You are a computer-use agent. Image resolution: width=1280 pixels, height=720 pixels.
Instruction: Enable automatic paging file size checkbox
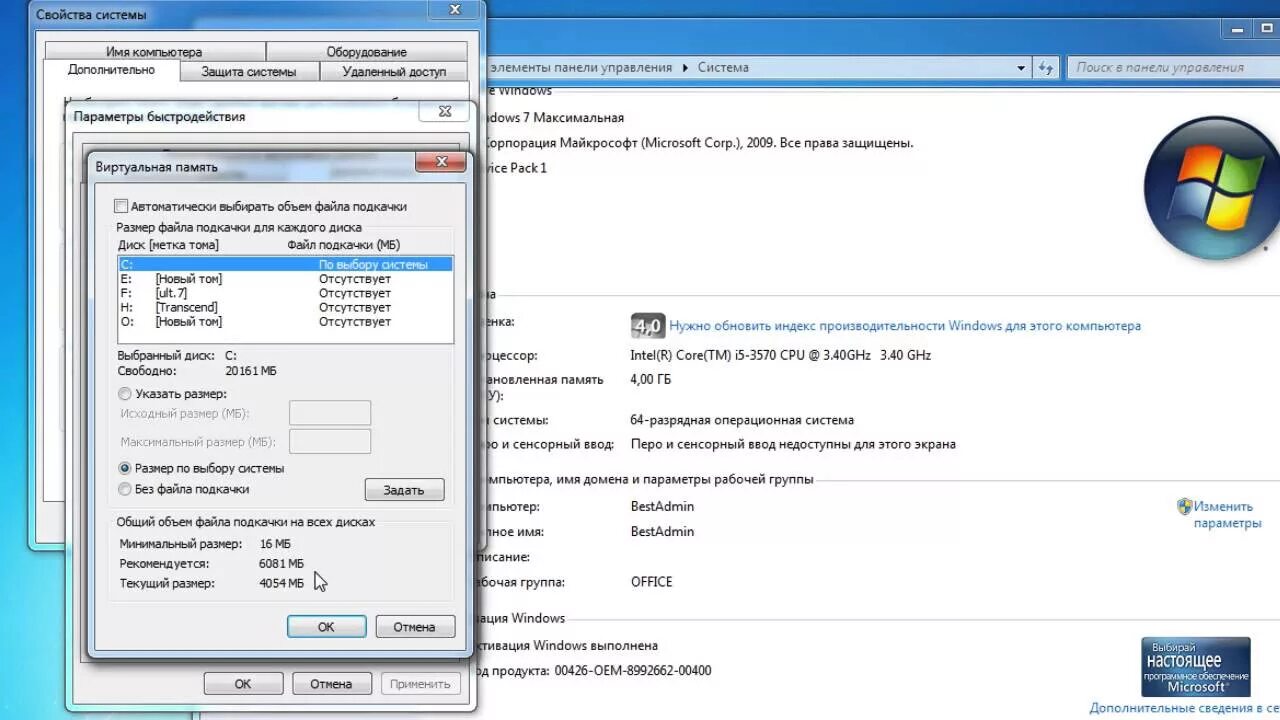point(121,206)
